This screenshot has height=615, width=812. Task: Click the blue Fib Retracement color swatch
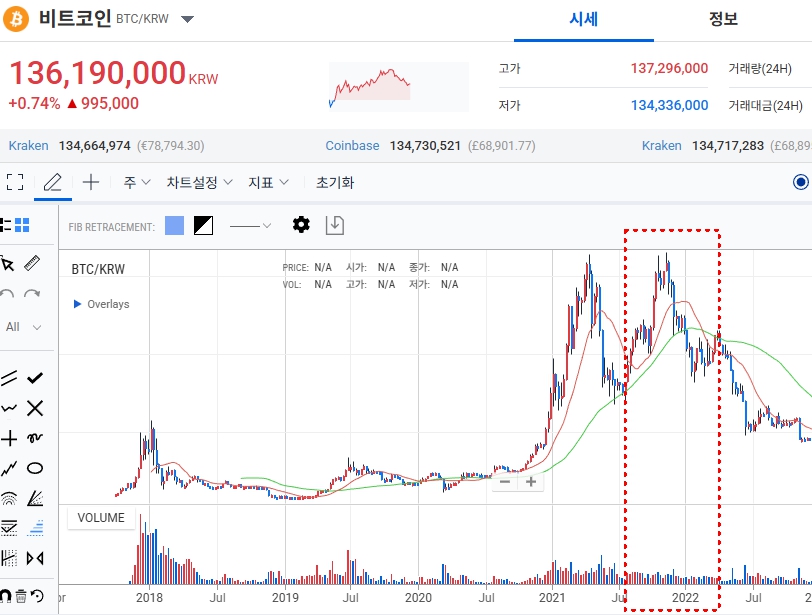[174, 226]
